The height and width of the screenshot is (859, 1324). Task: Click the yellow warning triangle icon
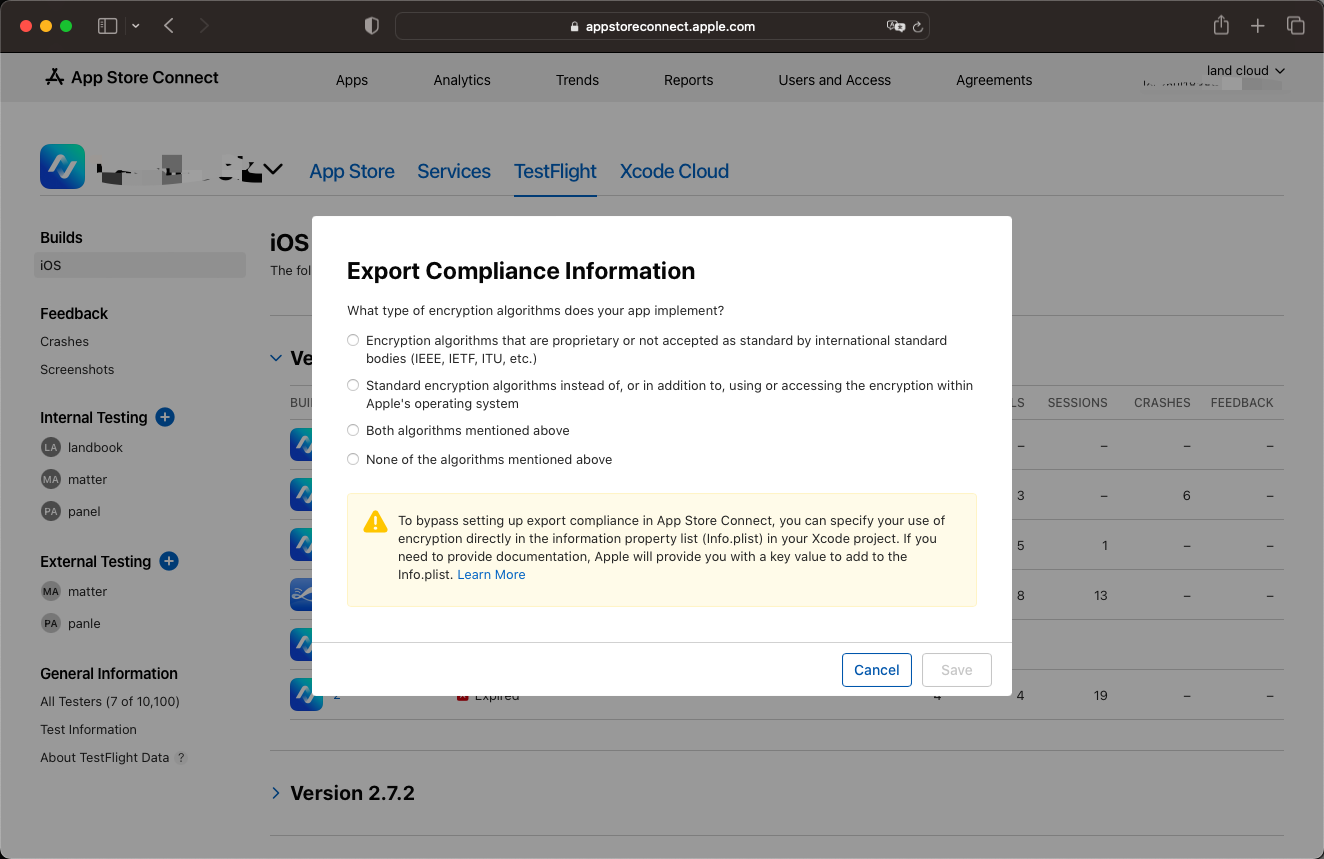point(375,522)
